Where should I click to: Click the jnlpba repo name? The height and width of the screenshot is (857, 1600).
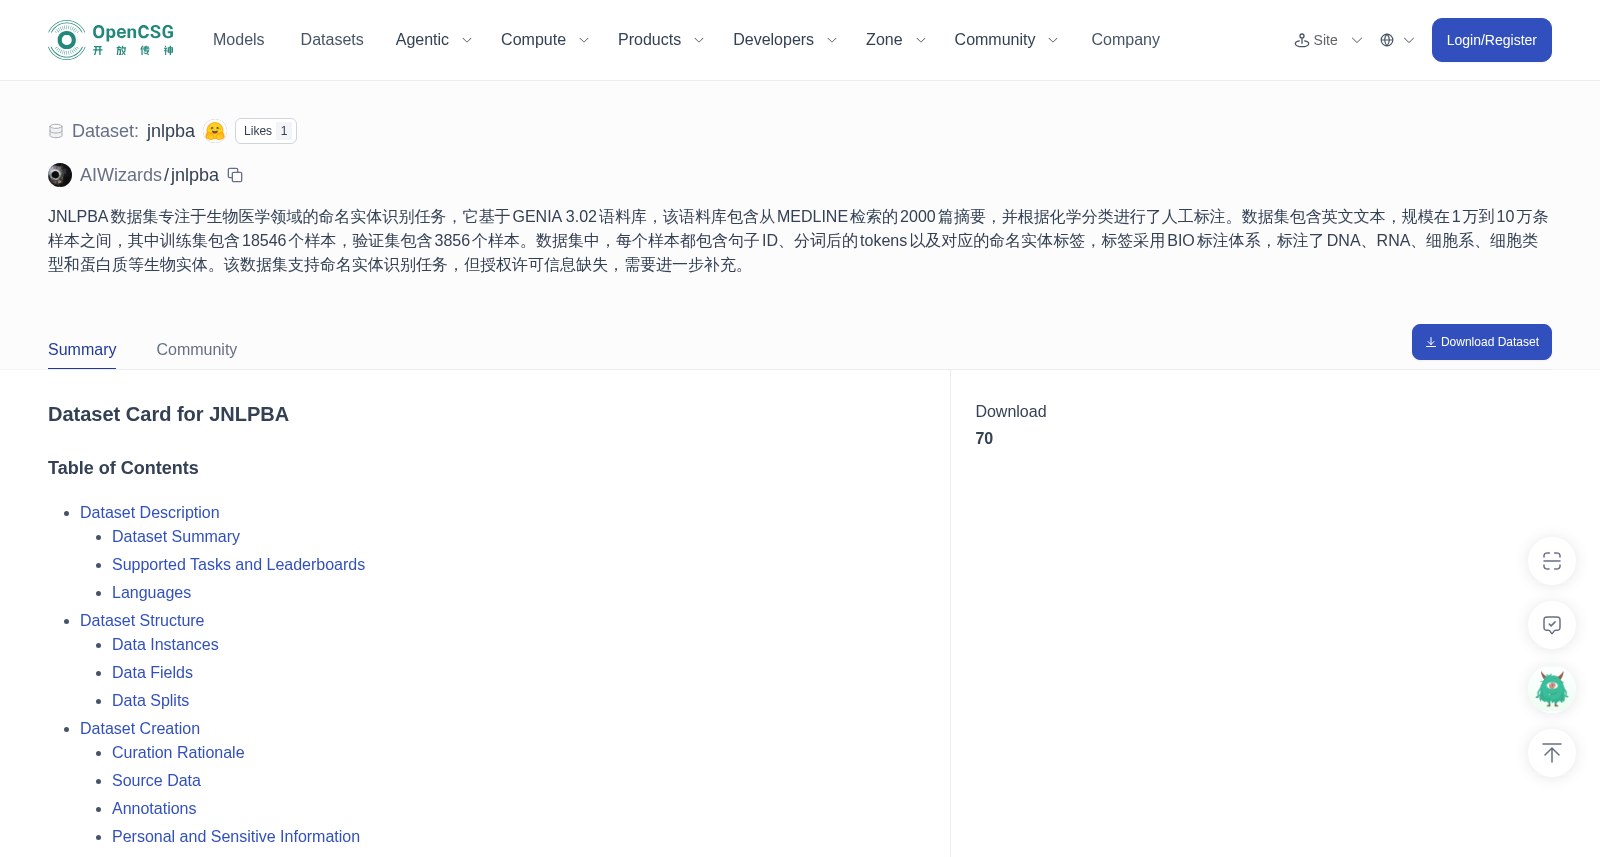pos(195,175)
